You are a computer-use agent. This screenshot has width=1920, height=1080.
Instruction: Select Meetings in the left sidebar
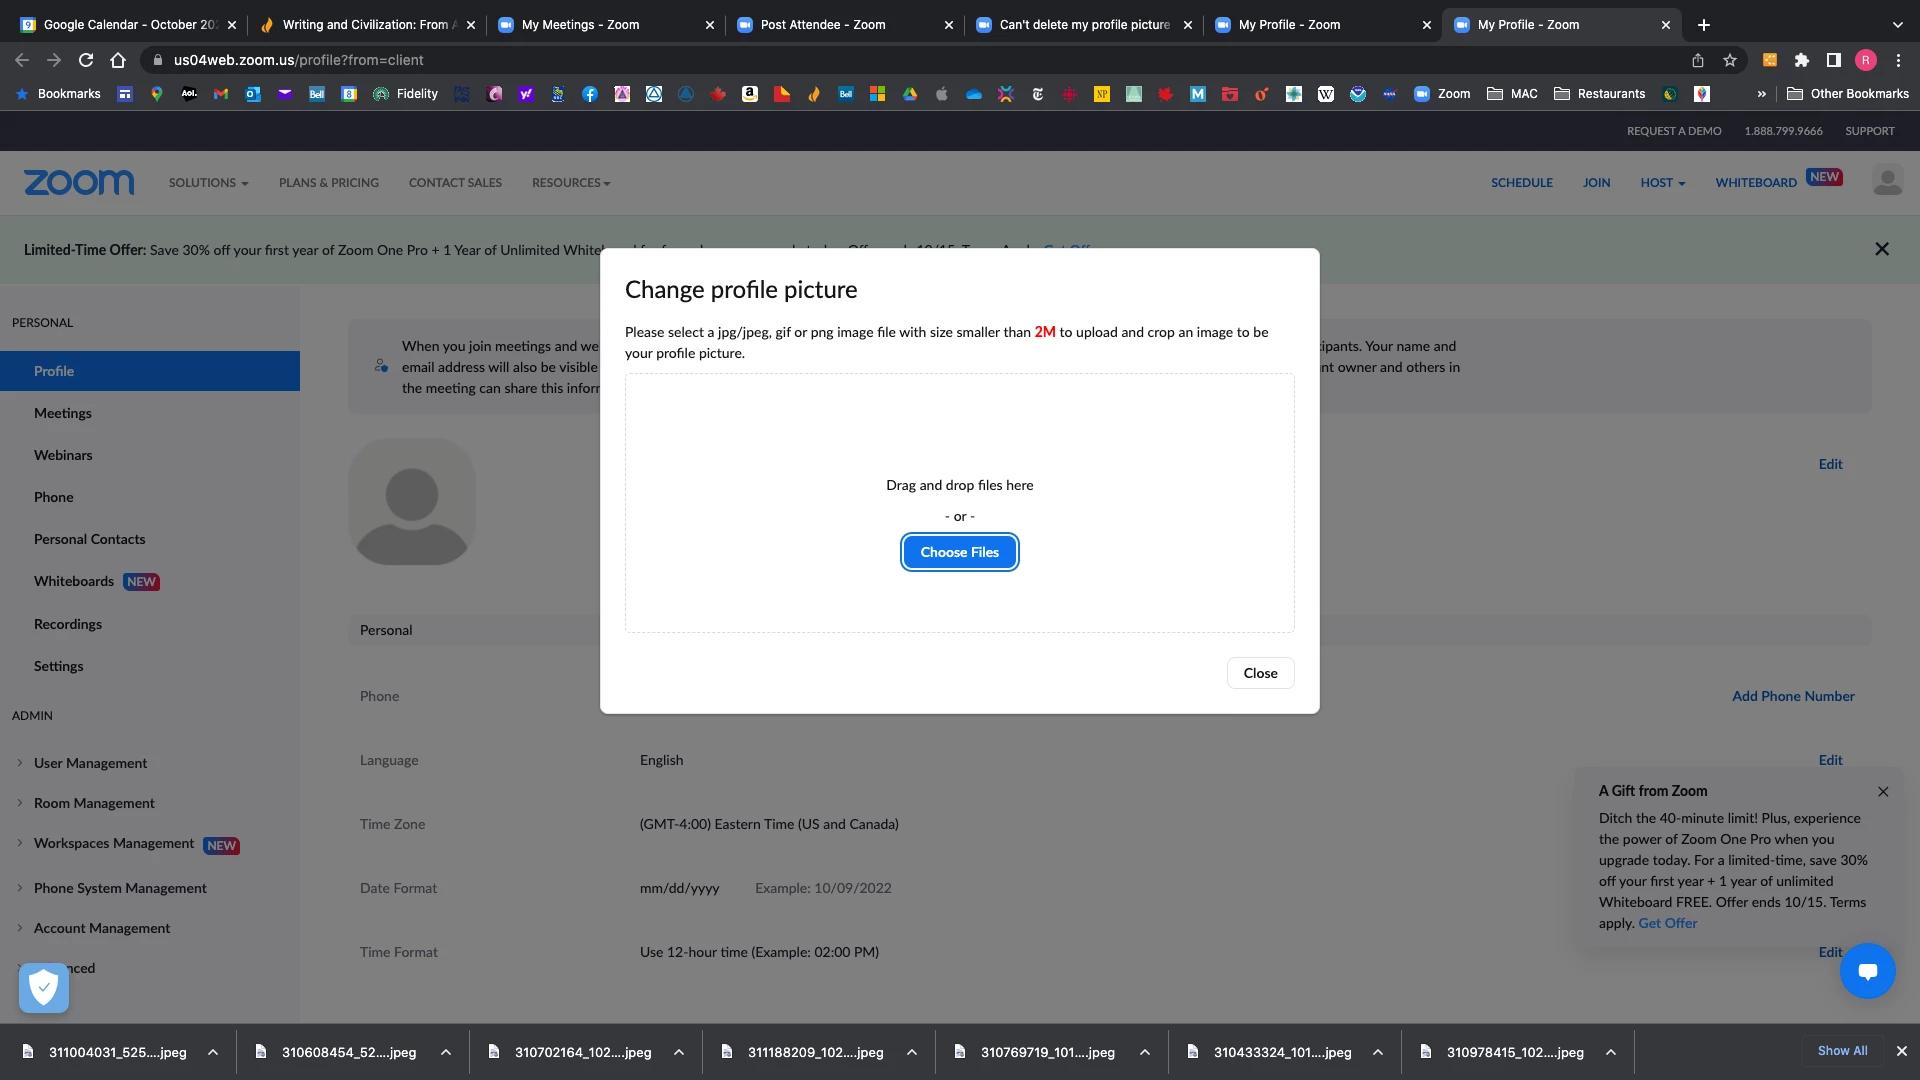63,413
